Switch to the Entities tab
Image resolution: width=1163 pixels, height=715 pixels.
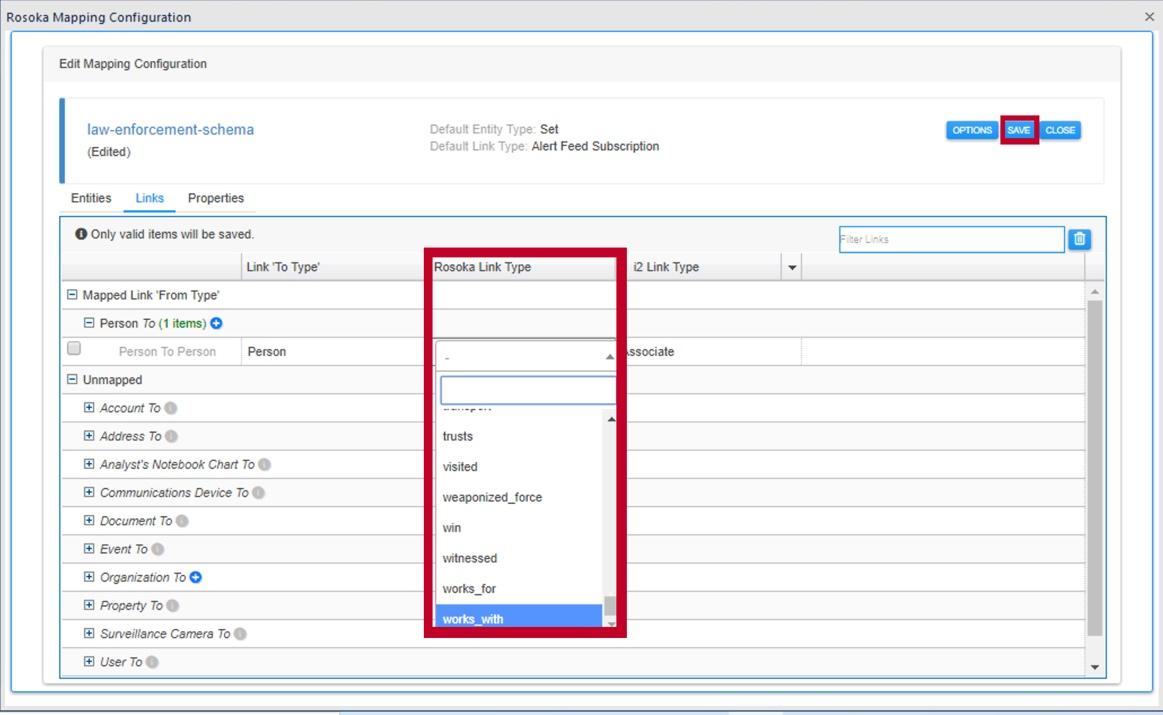90,198
